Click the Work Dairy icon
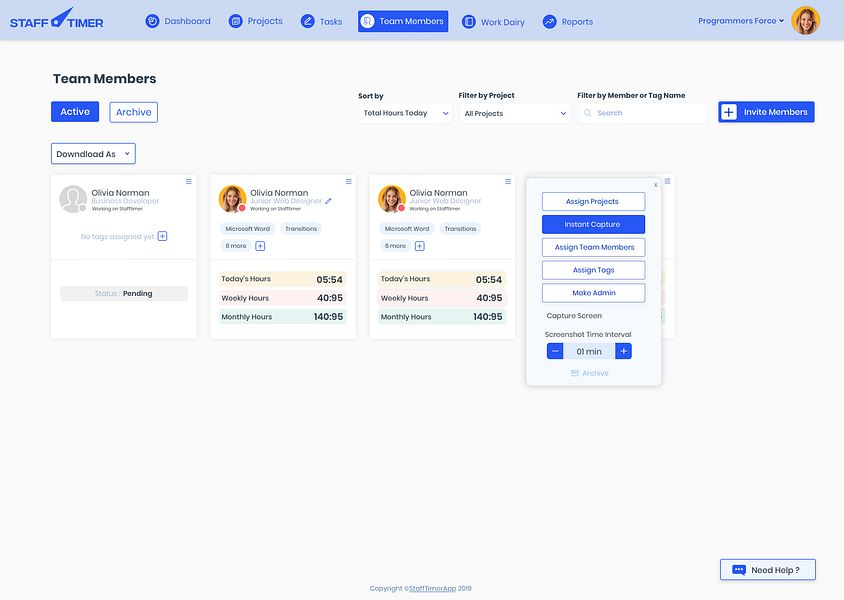 469,22
